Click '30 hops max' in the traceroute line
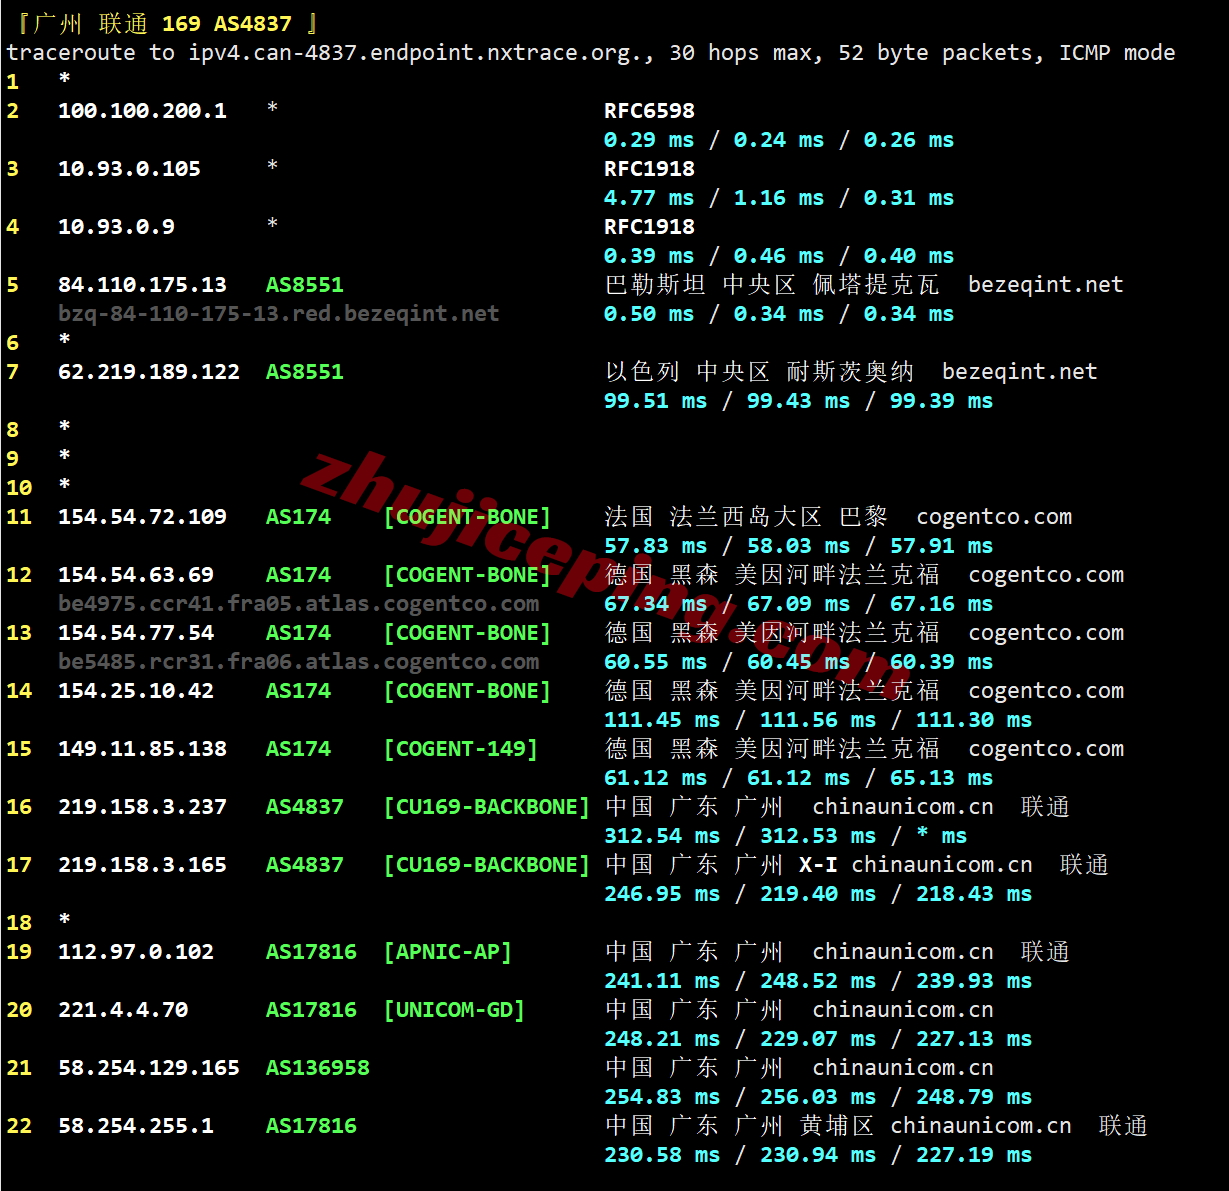1229x1191 pixels. click(x=745, y=53)
